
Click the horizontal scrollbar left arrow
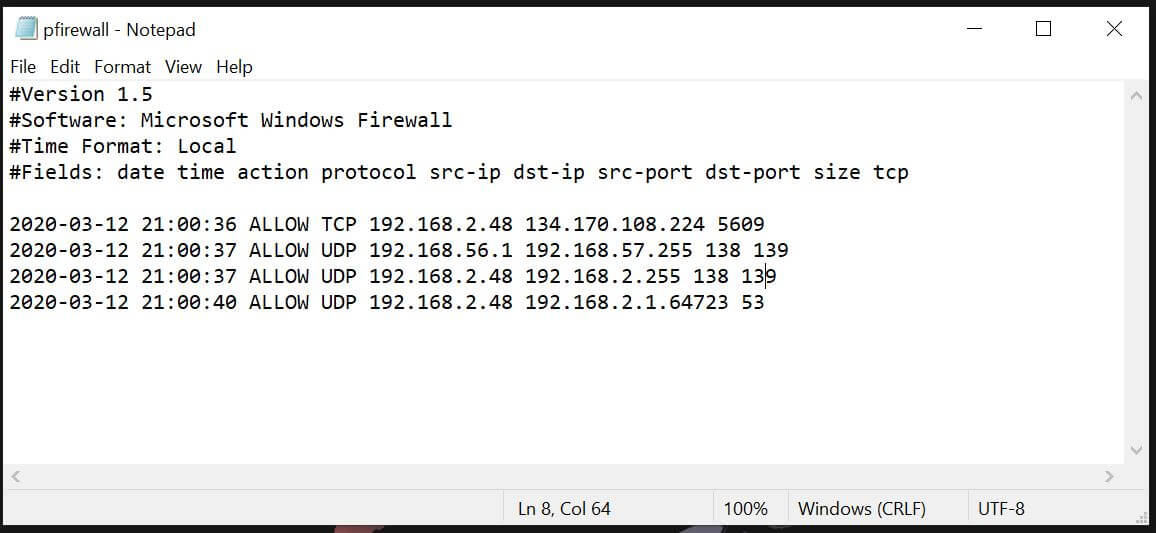click(15, 476)
